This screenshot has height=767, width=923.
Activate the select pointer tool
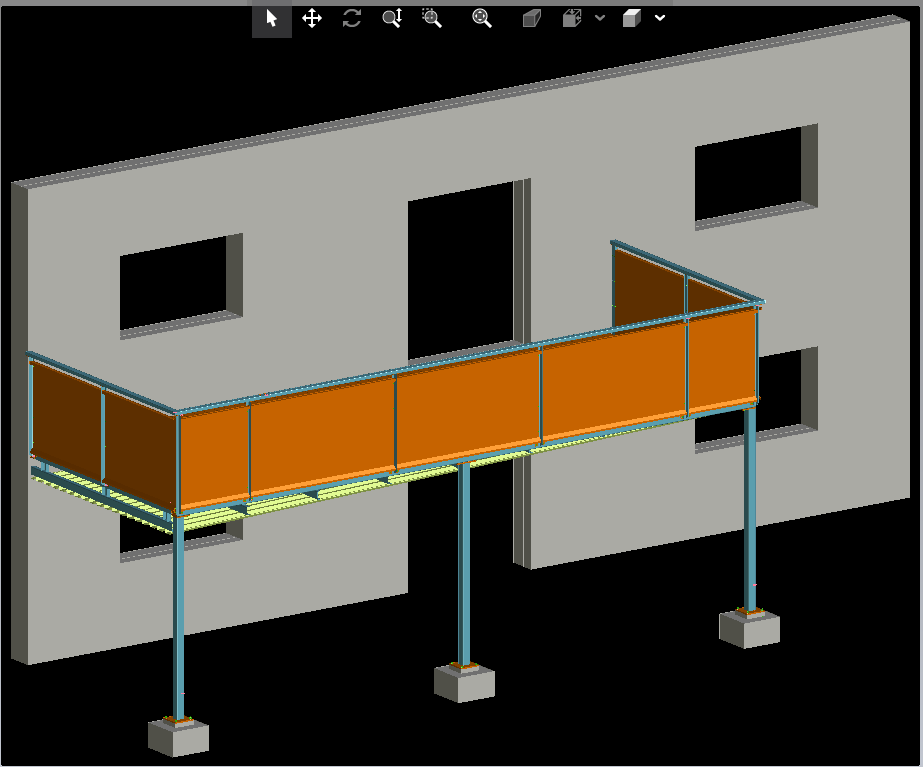pos(271,19)
